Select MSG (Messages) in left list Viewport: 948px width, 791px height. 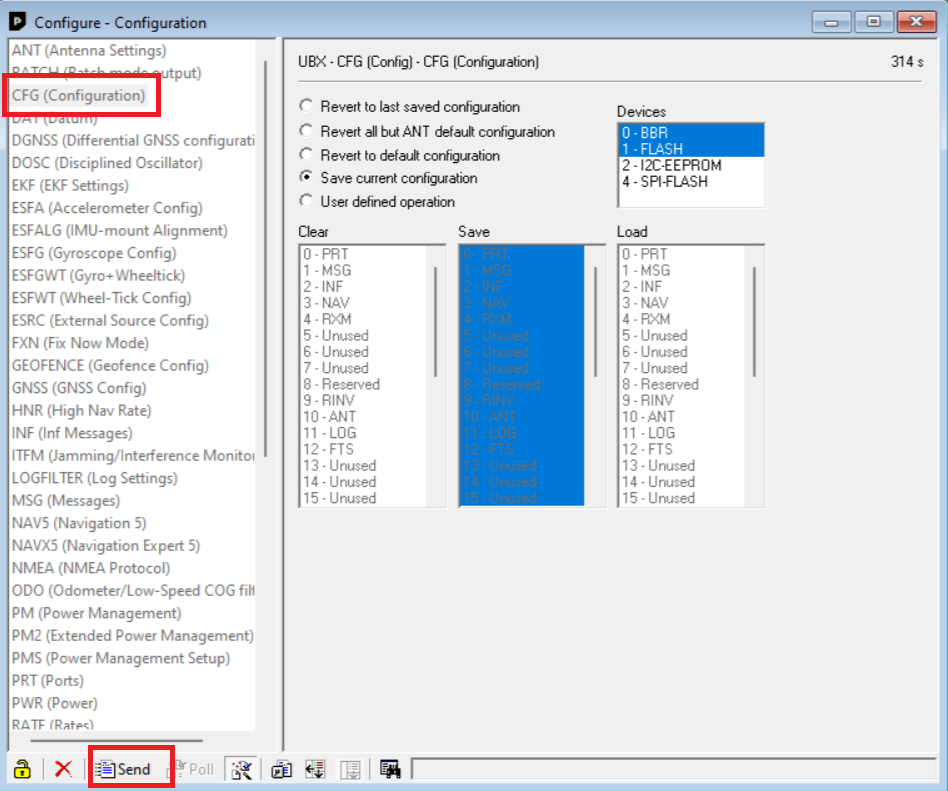(66, 501)
